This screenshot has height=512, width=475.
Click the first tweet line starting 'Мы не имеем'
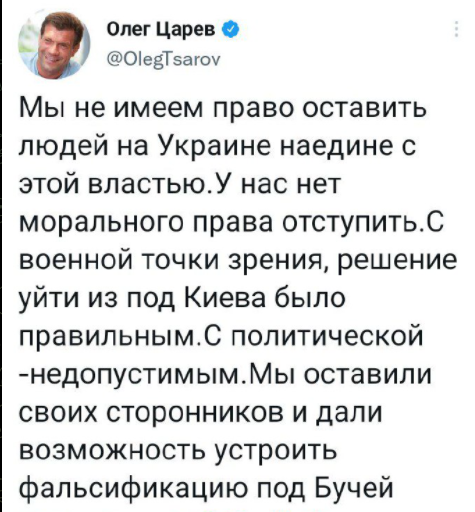coord(223,109)
